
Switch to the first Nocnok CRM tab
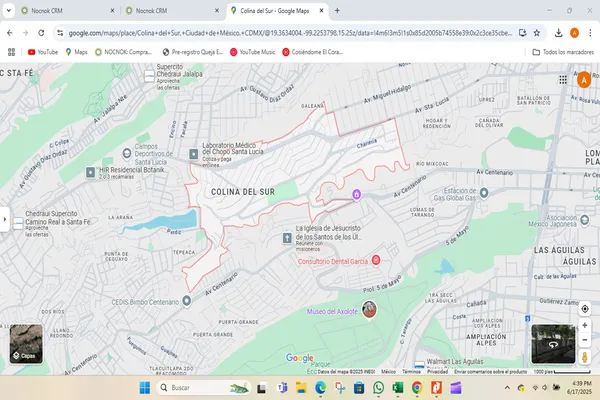point(67,11)
